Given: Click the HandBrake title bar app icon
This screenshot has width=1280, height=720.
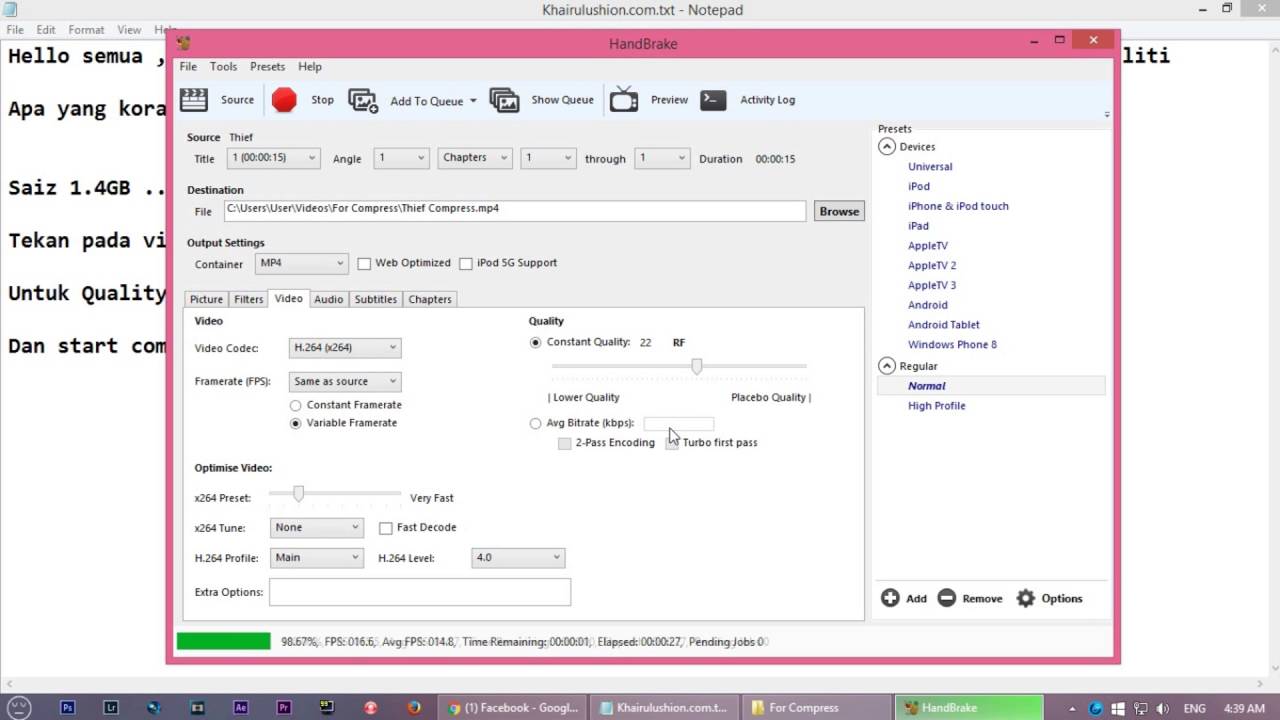Looking at the screenshot, I should (183, 43).
